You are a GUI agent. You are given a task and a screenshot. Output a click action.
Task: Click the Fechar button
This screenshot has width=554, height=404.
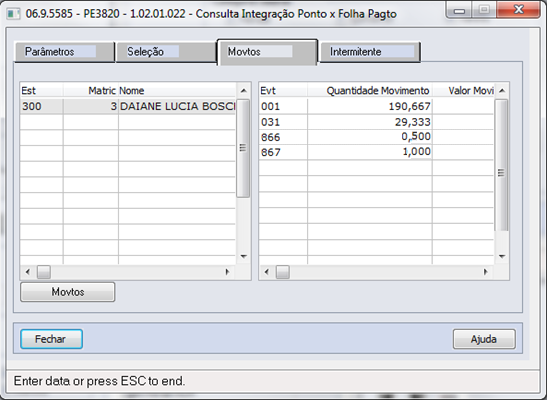(x=52, y=339)
